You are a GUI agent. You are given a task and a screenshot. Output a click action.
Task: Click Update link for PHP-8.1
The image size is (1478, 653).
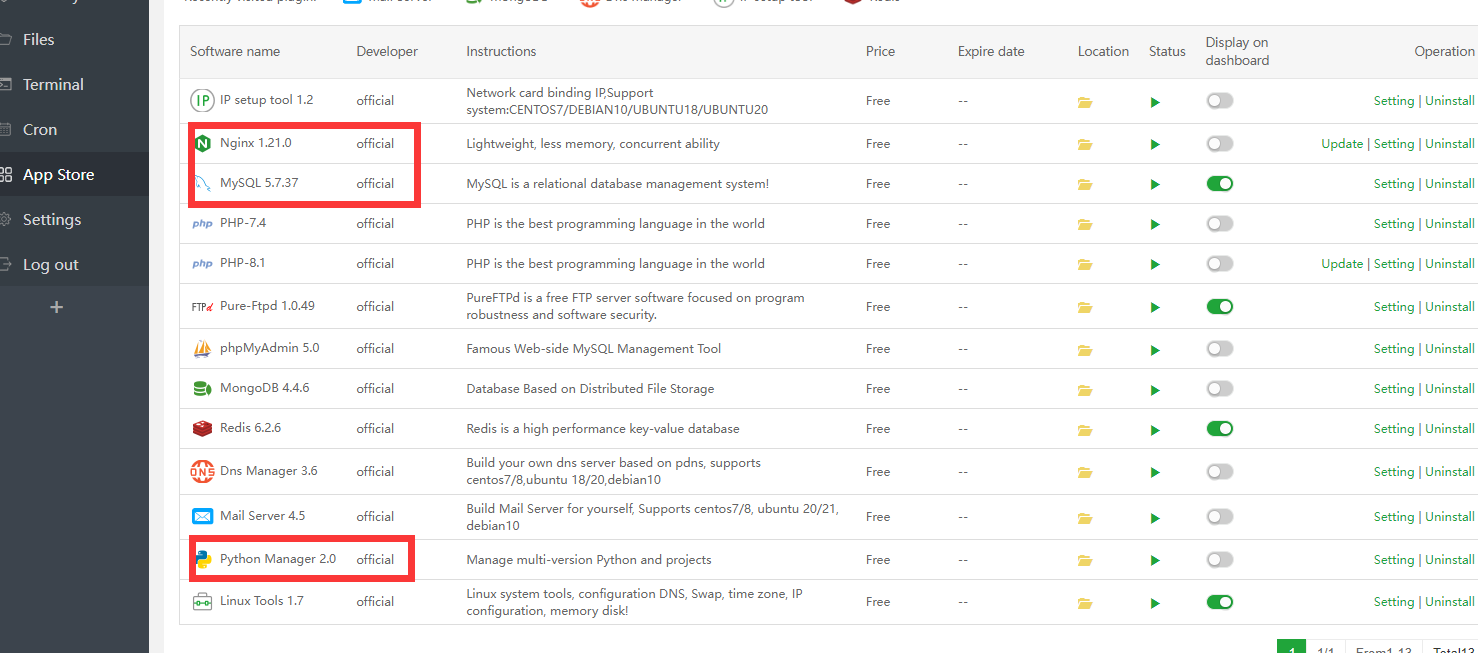coord(1342,264)
